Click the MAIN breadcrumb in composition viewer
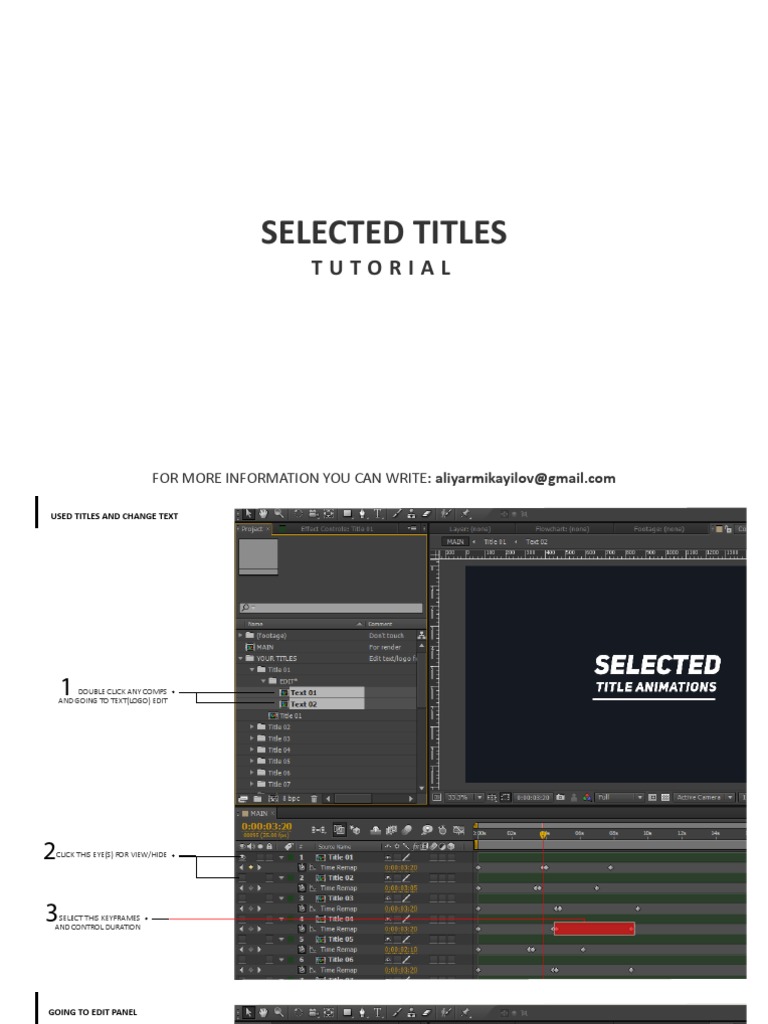The image size is (768, 1024). (456, 541)
